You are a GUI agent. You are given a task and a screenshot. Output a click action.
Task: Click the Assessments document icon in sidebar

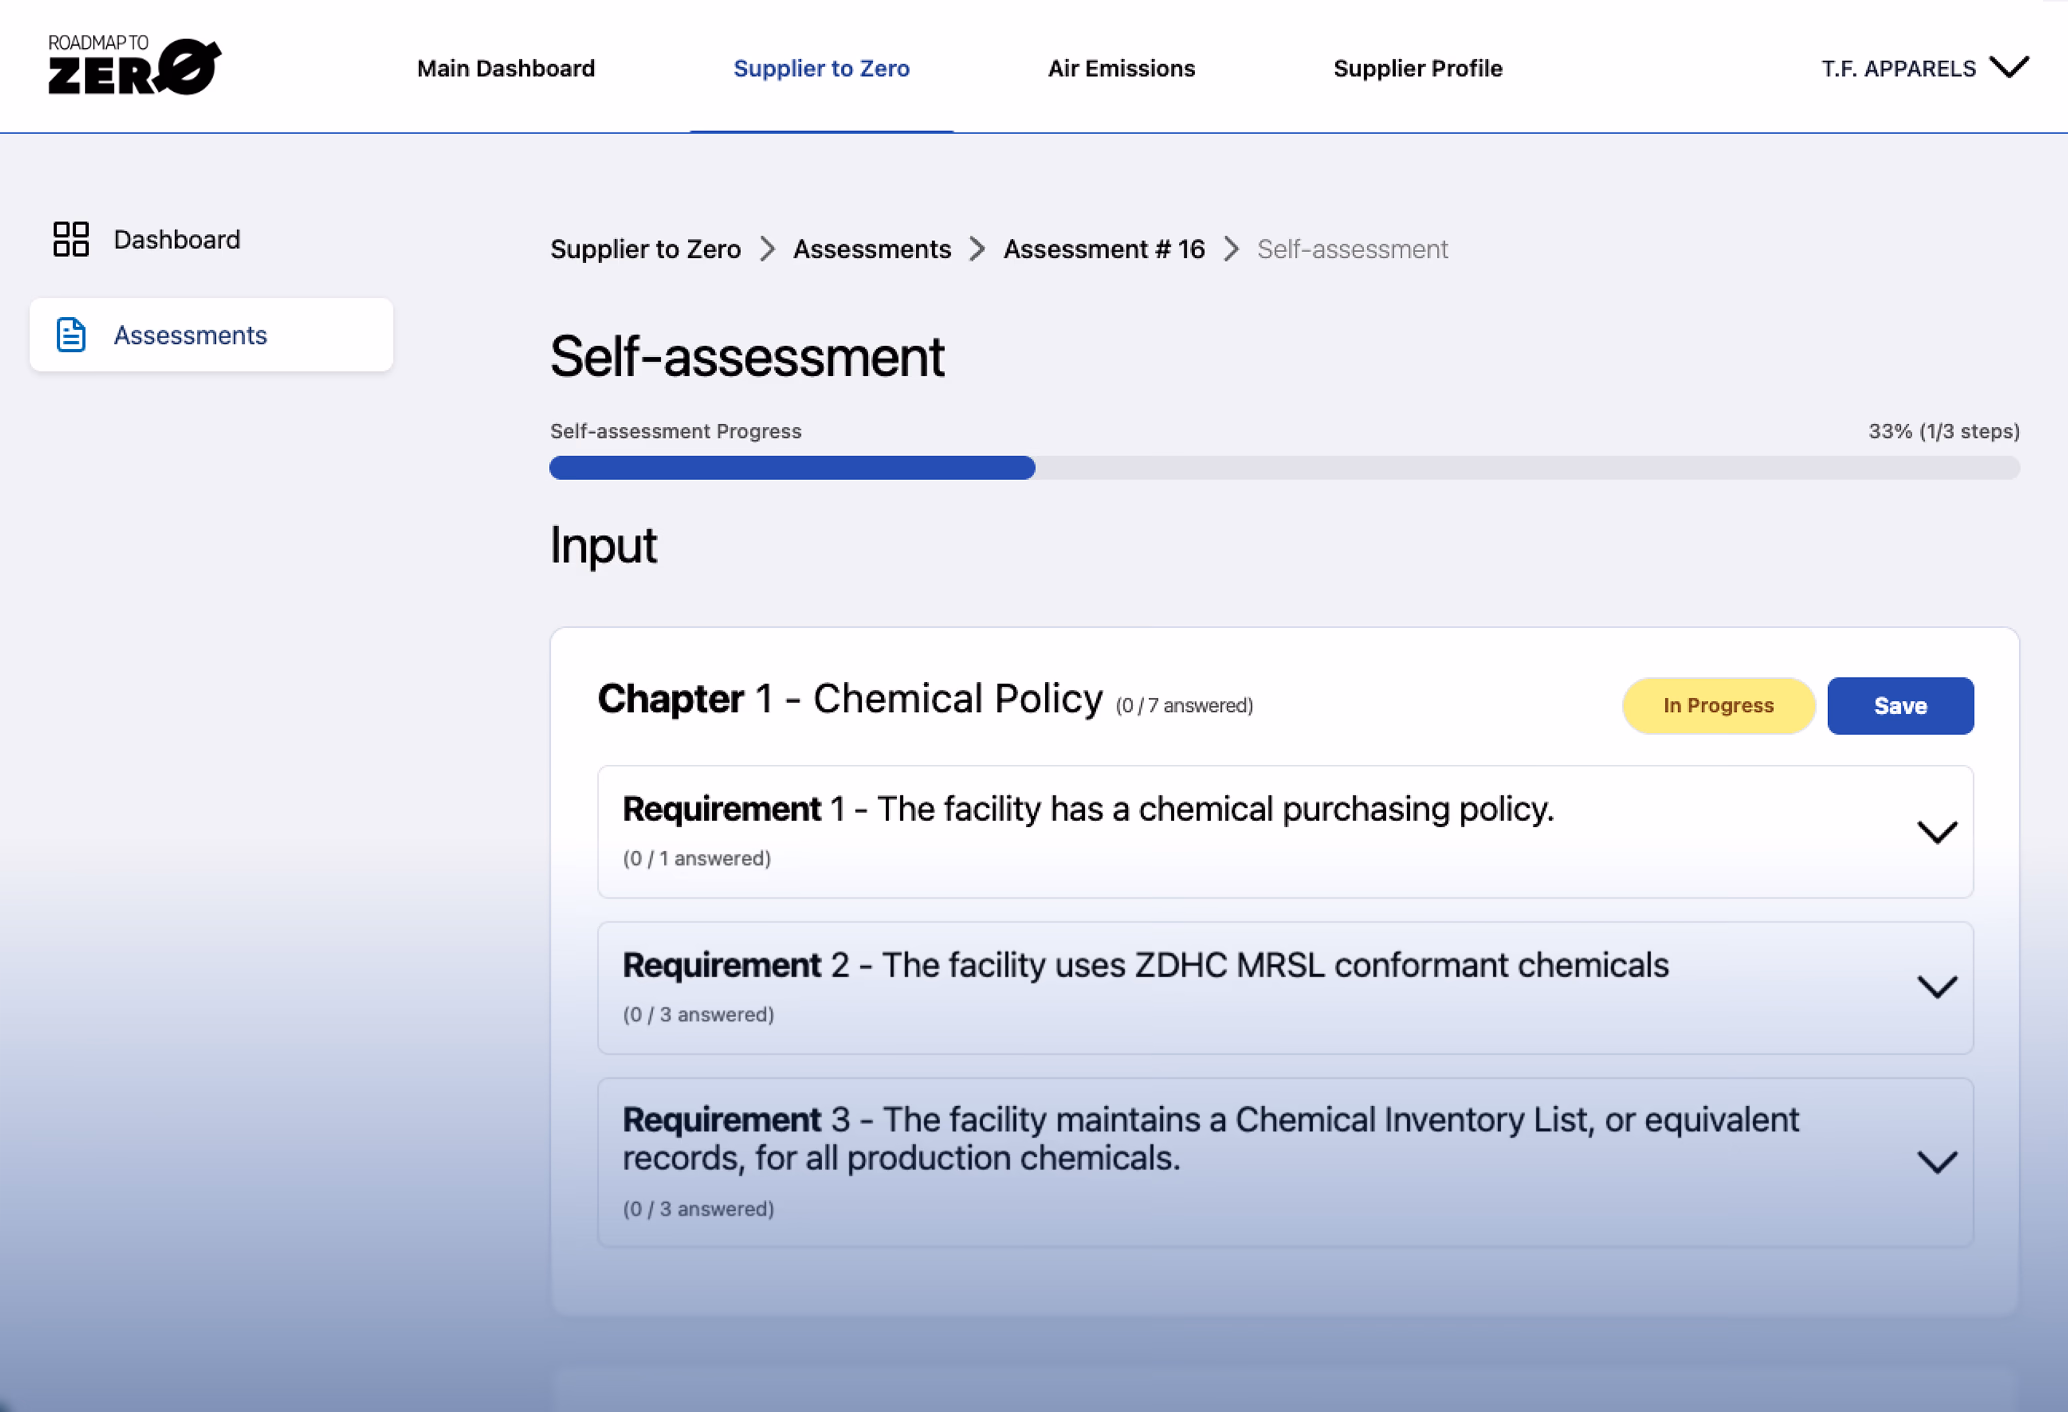tap(71, 335)
